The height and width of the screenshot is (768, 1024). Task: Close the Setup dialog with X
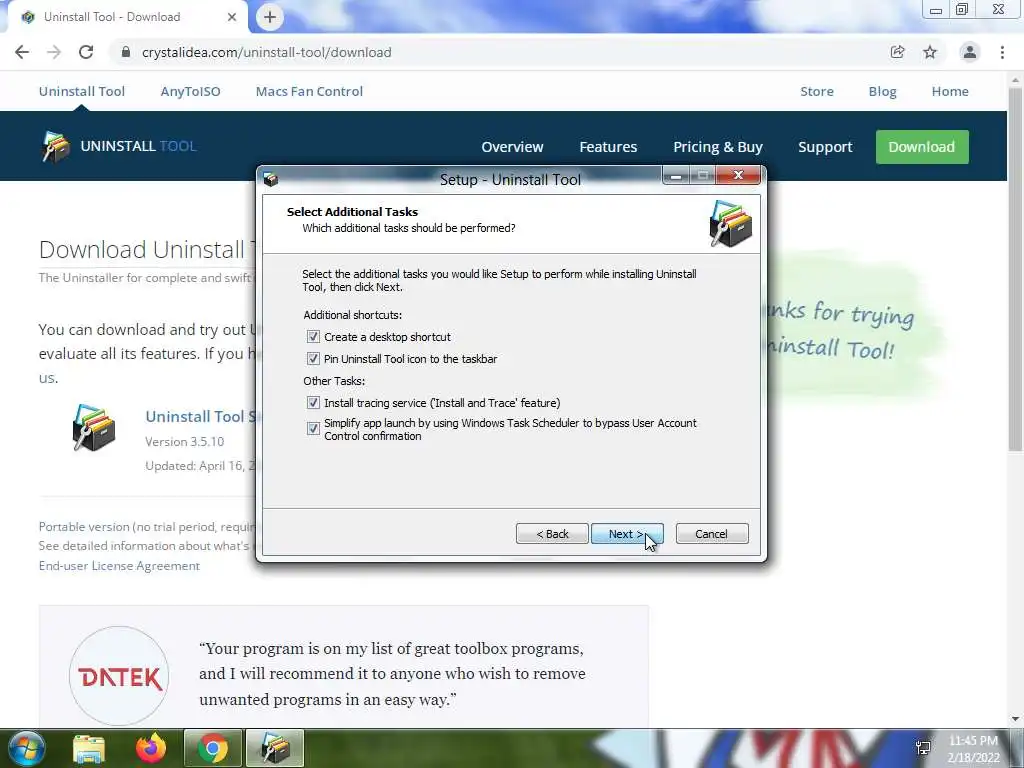[x=739, y=175]
